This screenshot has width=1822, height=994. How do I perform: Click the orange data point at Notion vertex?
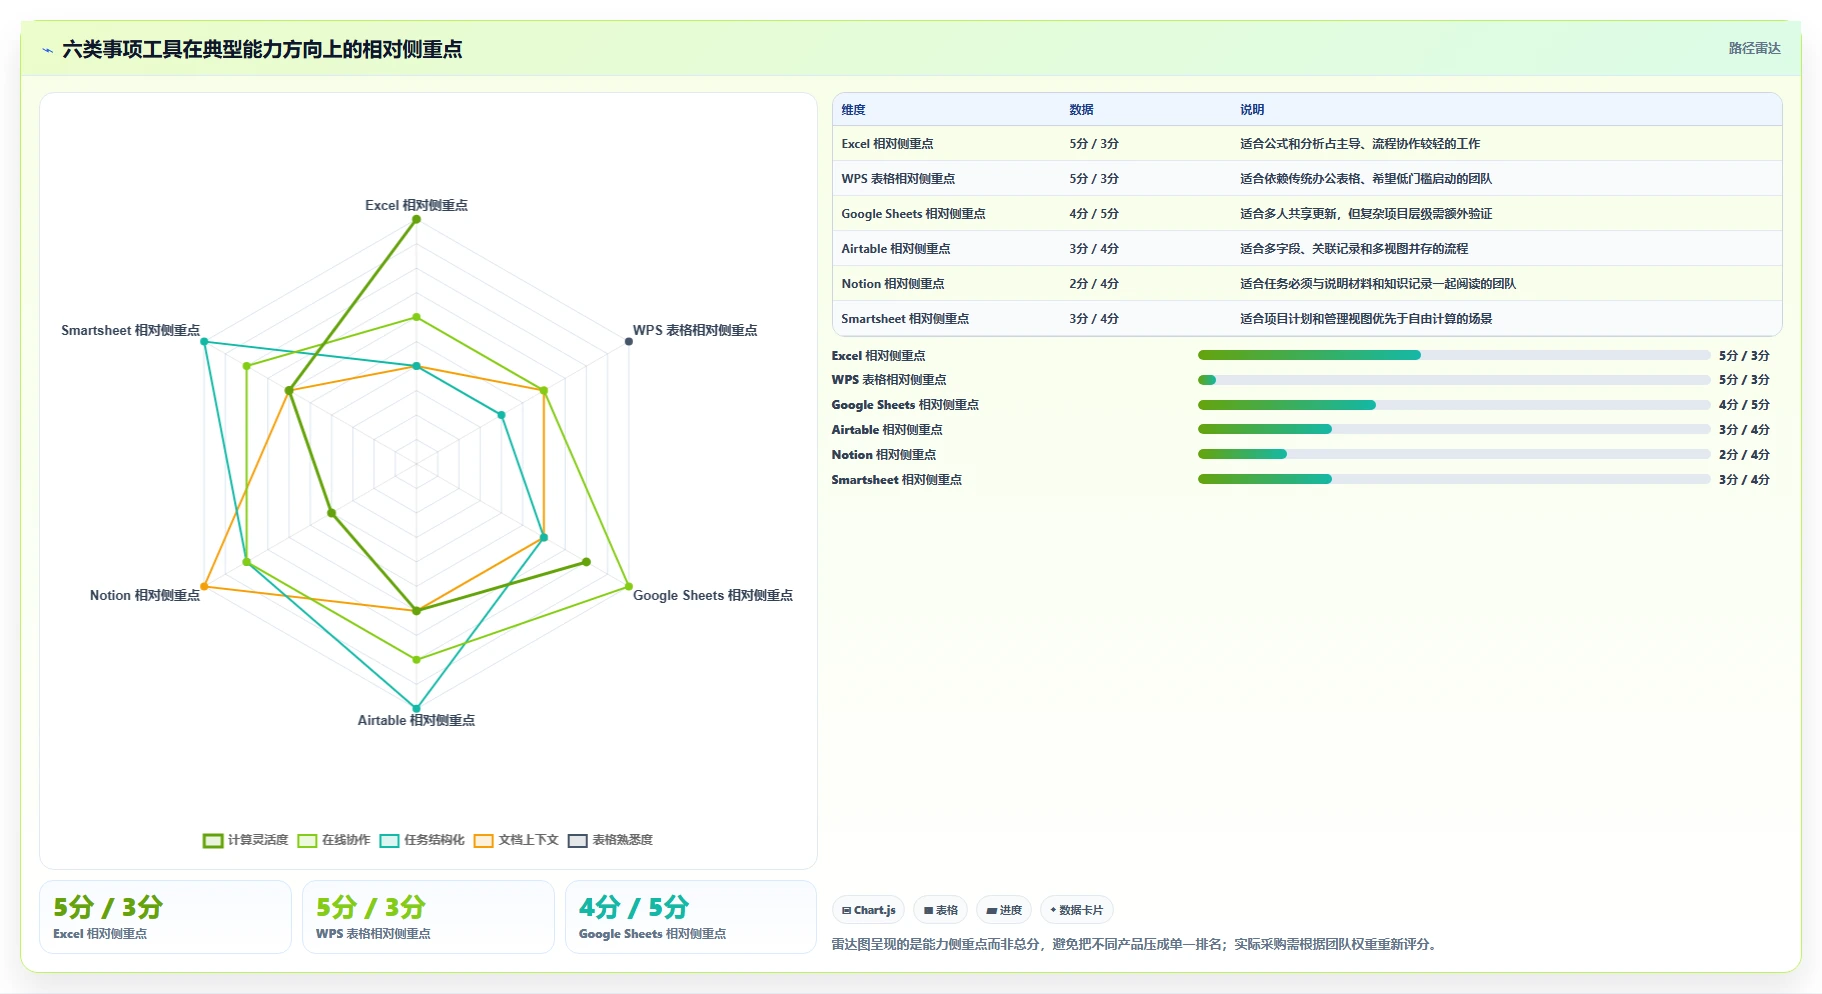coord(205,586)
